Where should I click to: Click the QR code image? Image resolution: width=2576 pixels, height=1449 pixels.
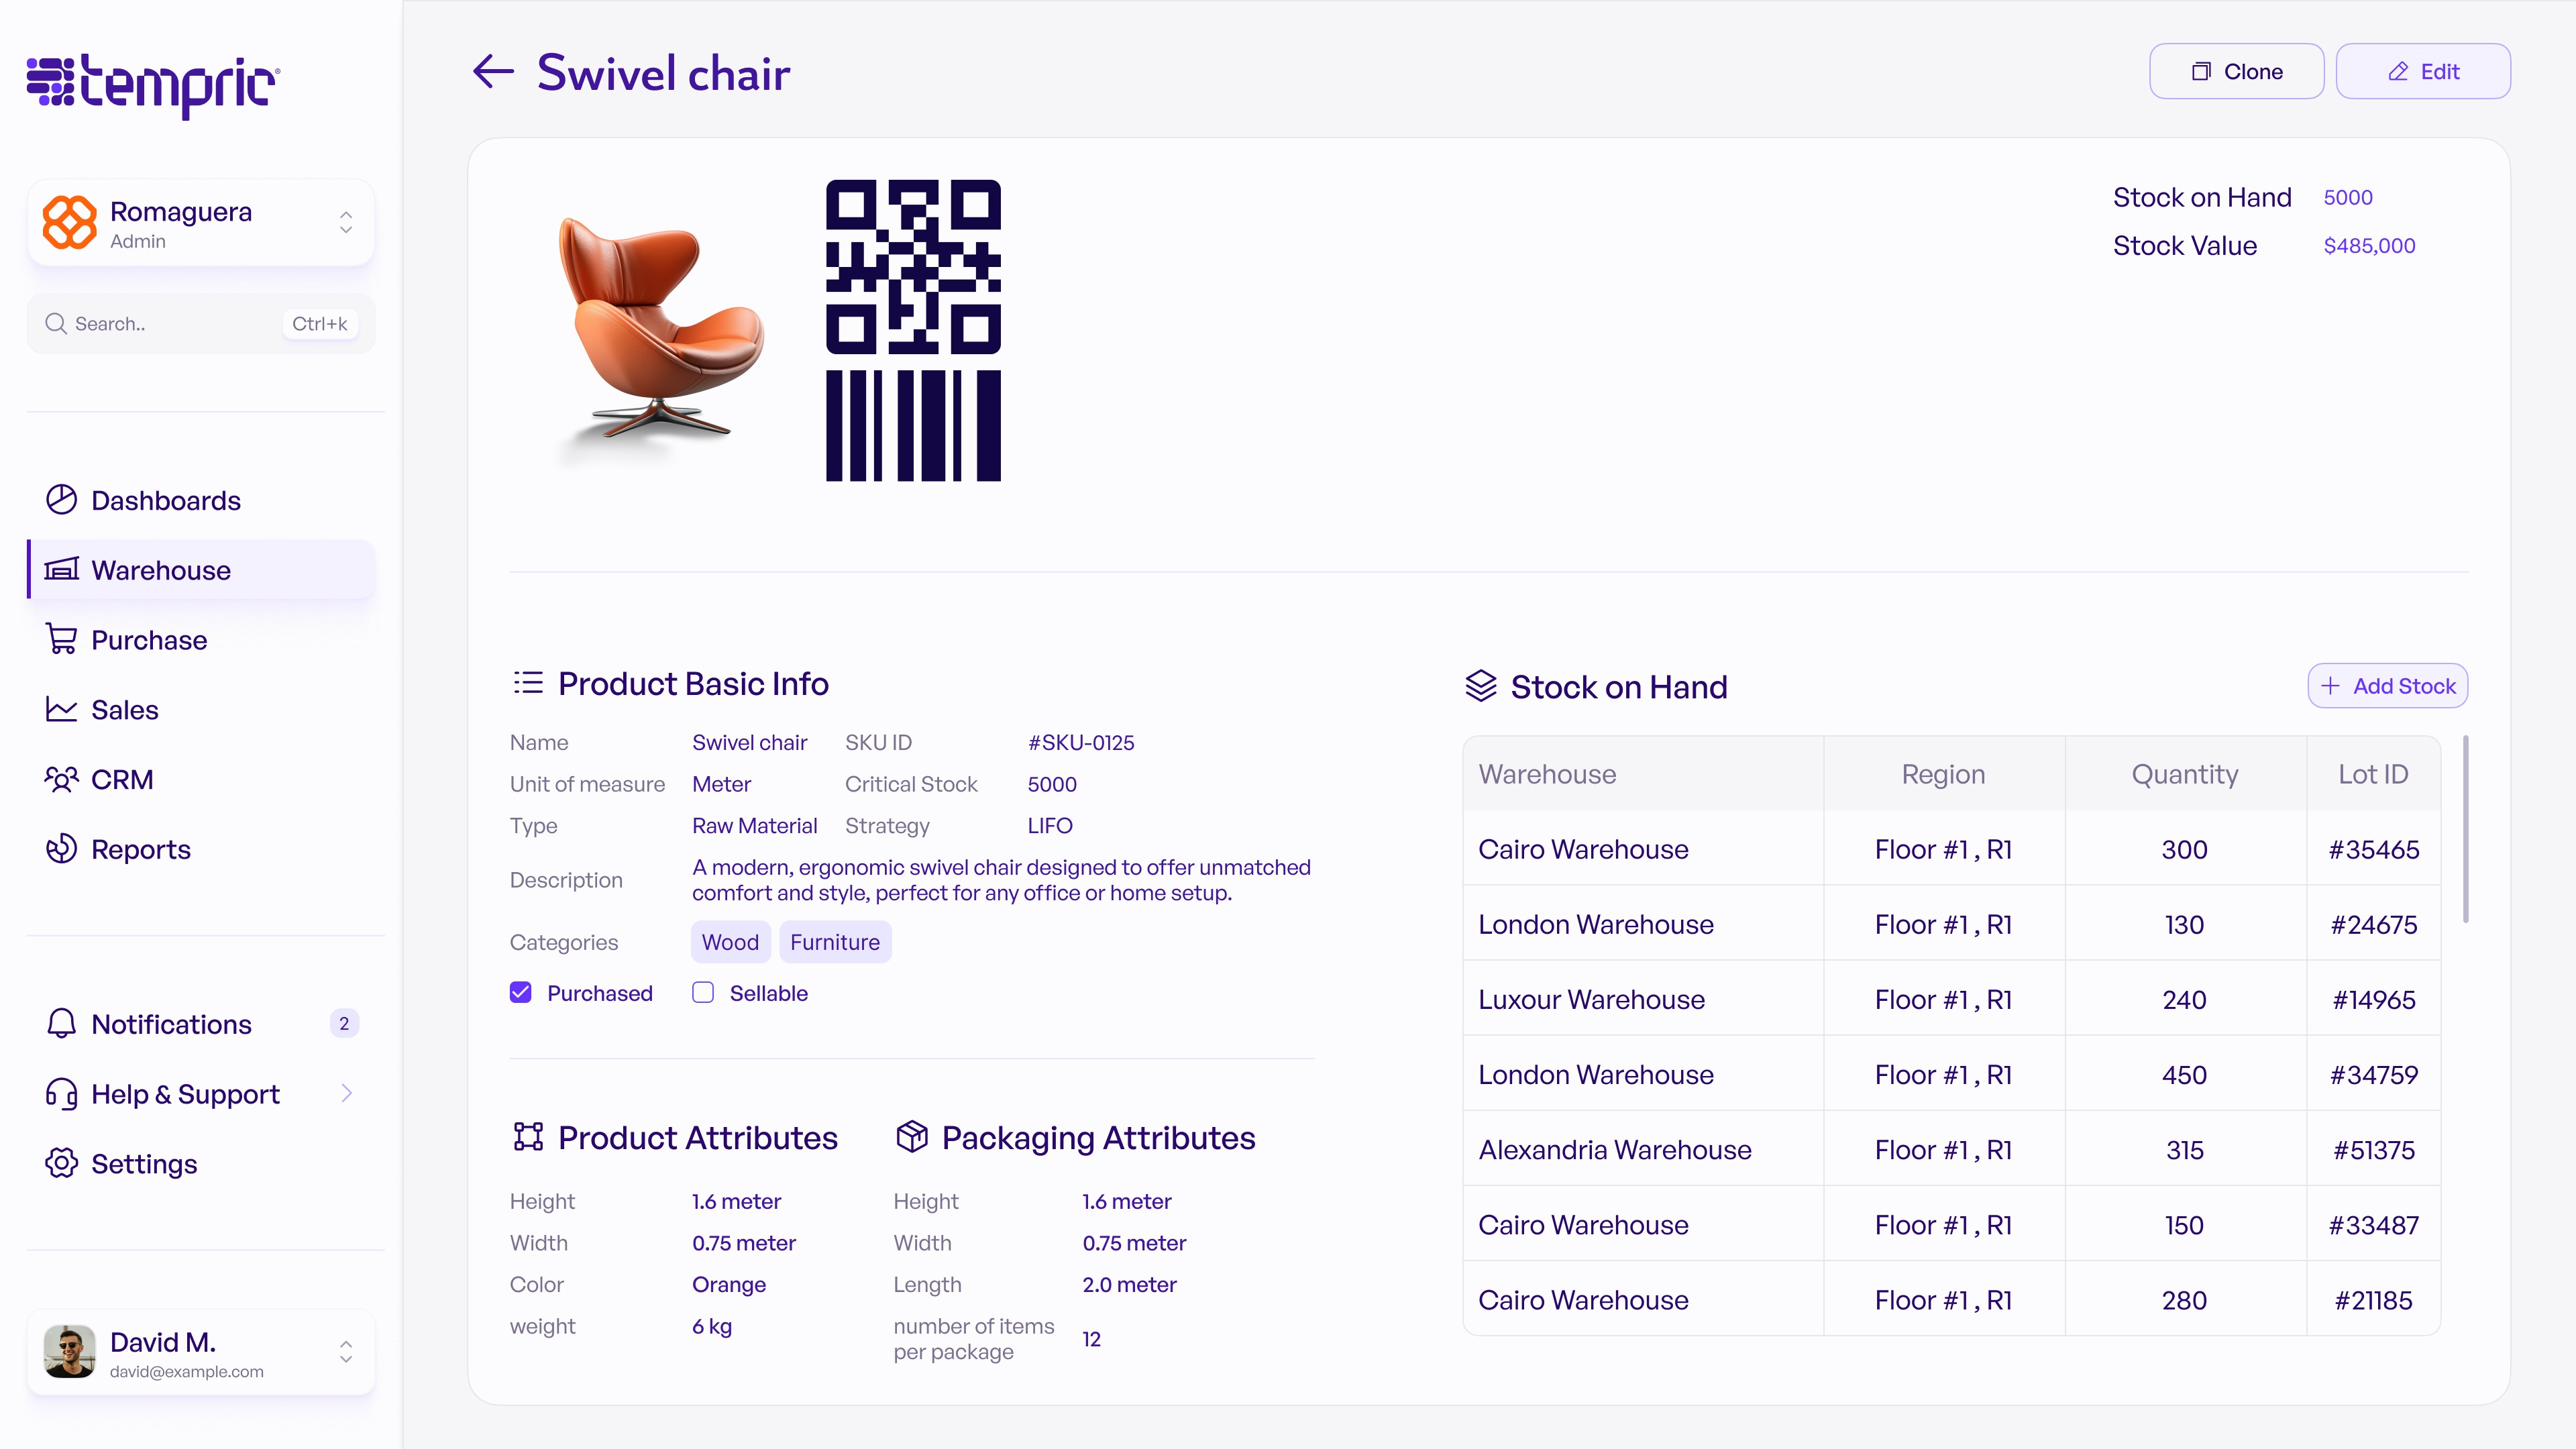coord(913,267)
